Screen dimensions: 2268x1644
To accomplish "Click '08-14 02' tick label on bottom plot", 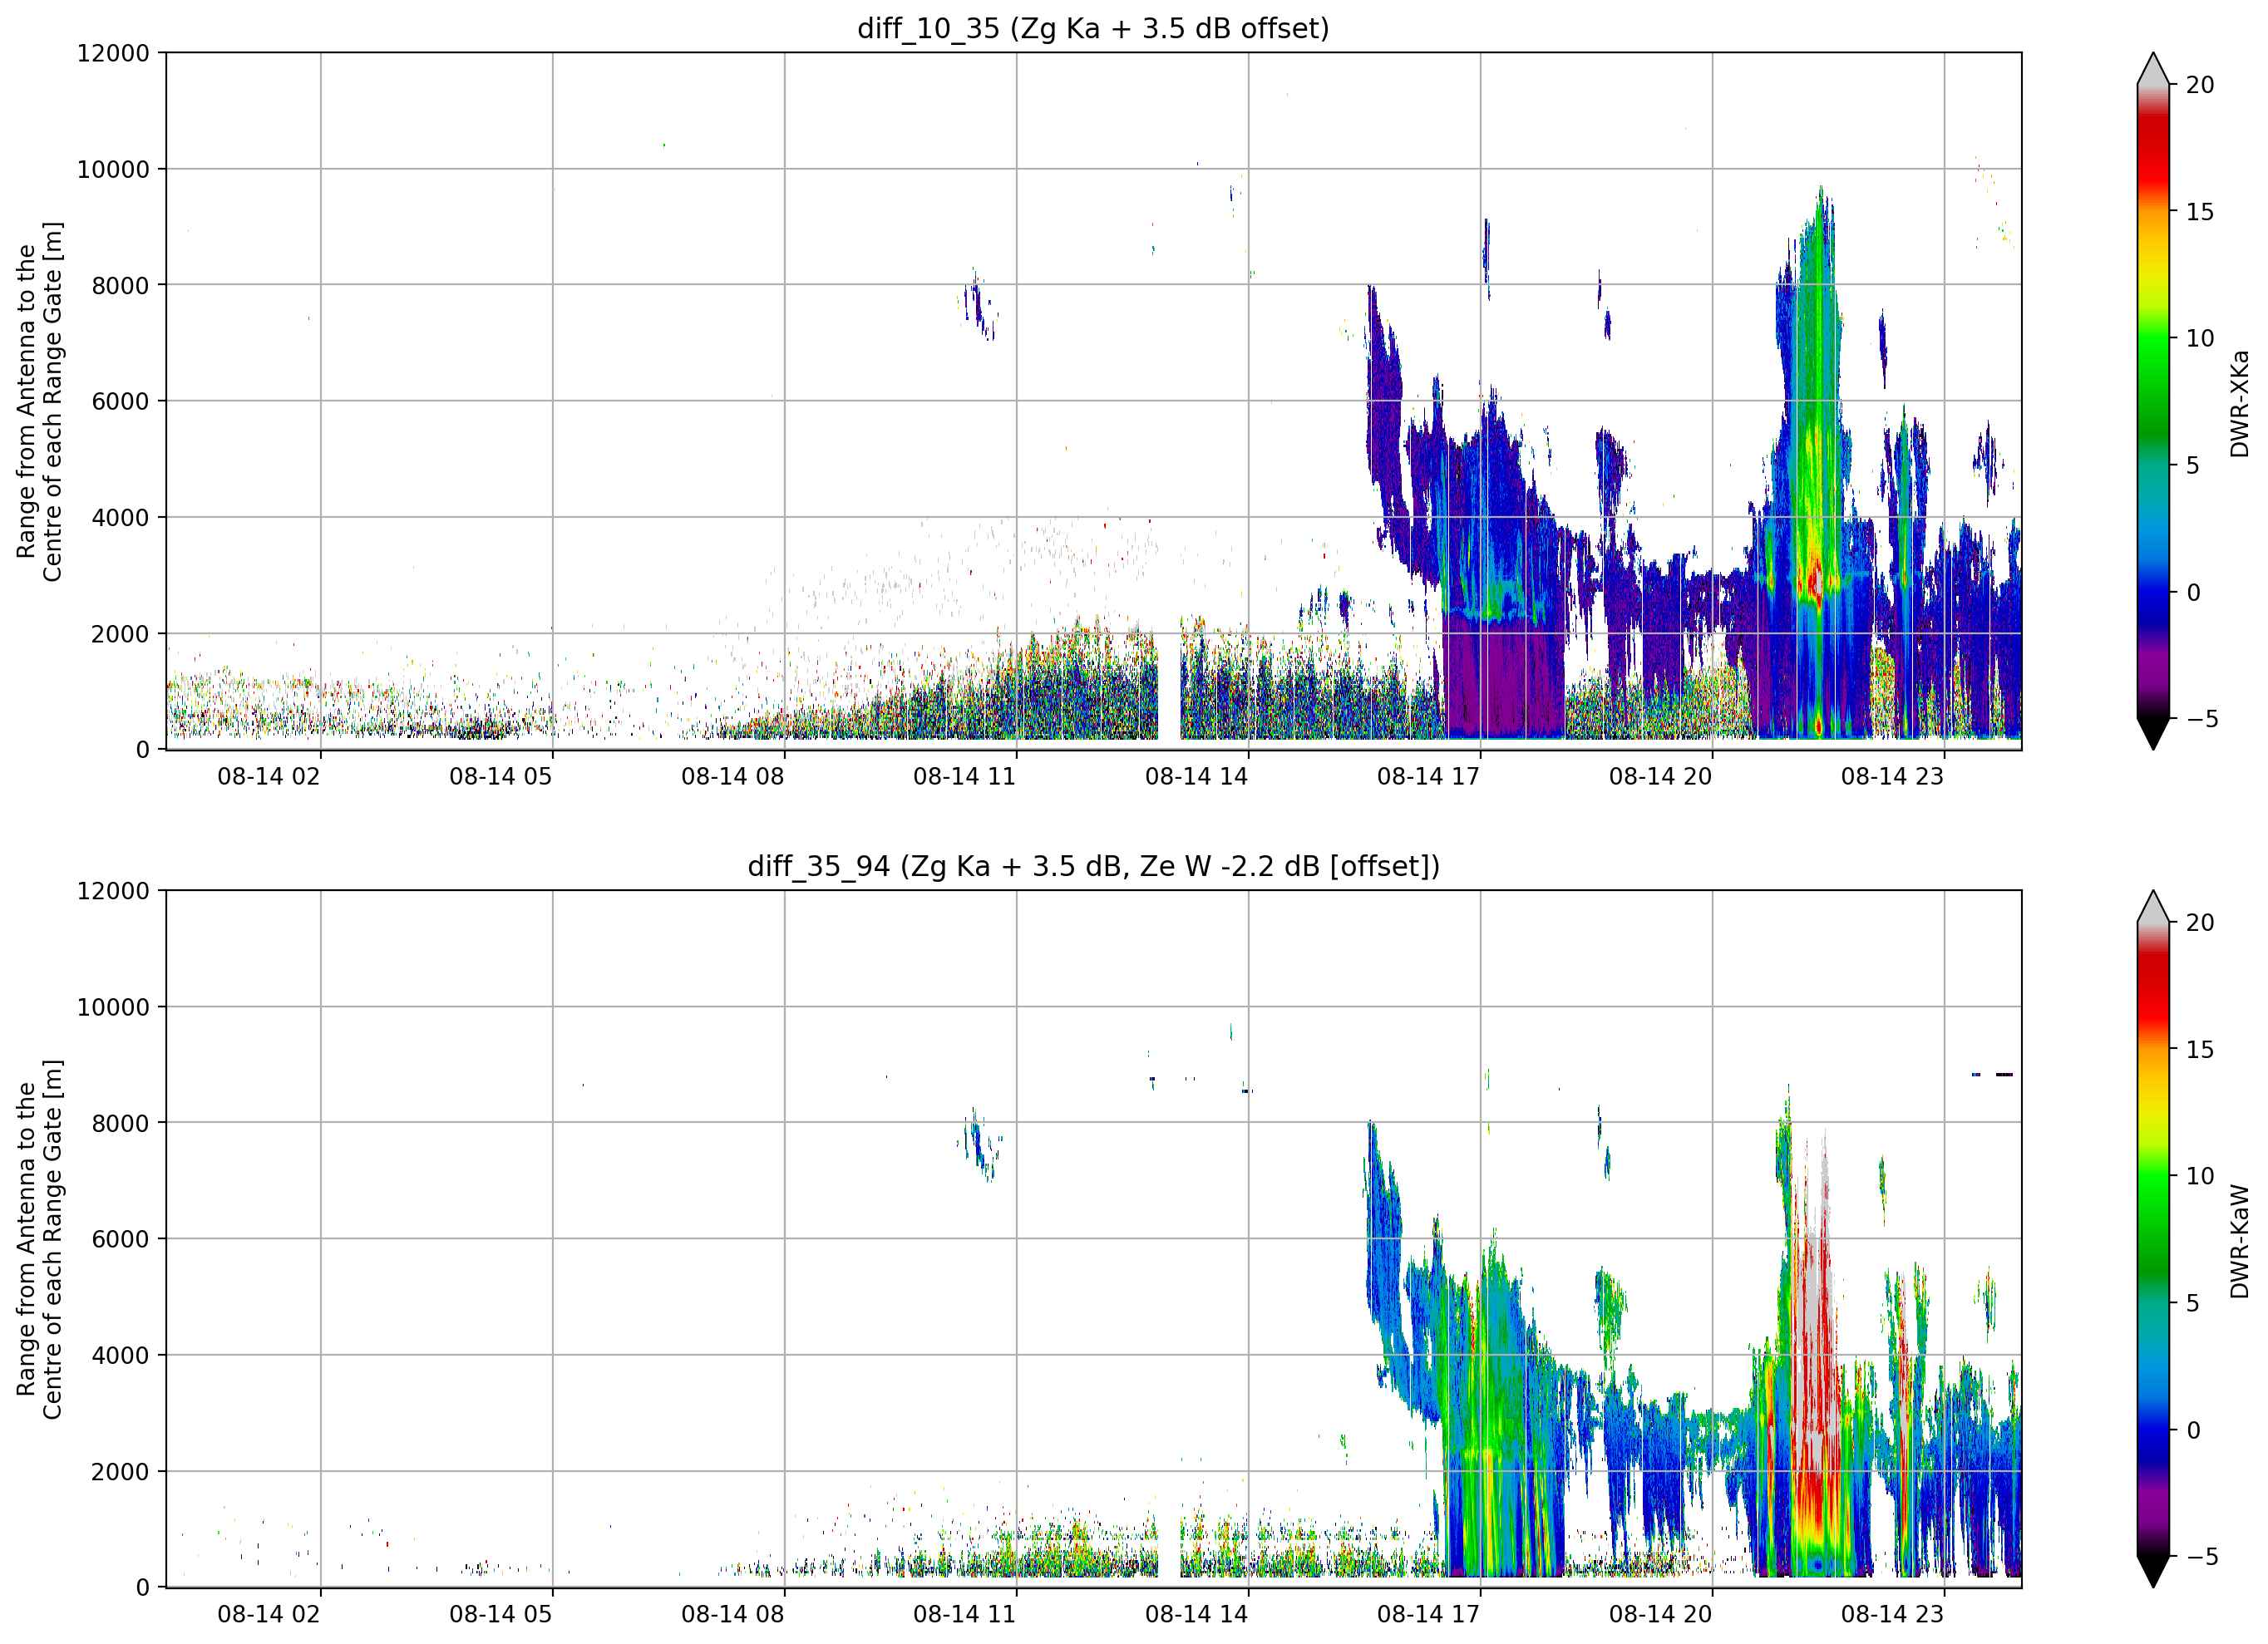I will pos(269,1615).
